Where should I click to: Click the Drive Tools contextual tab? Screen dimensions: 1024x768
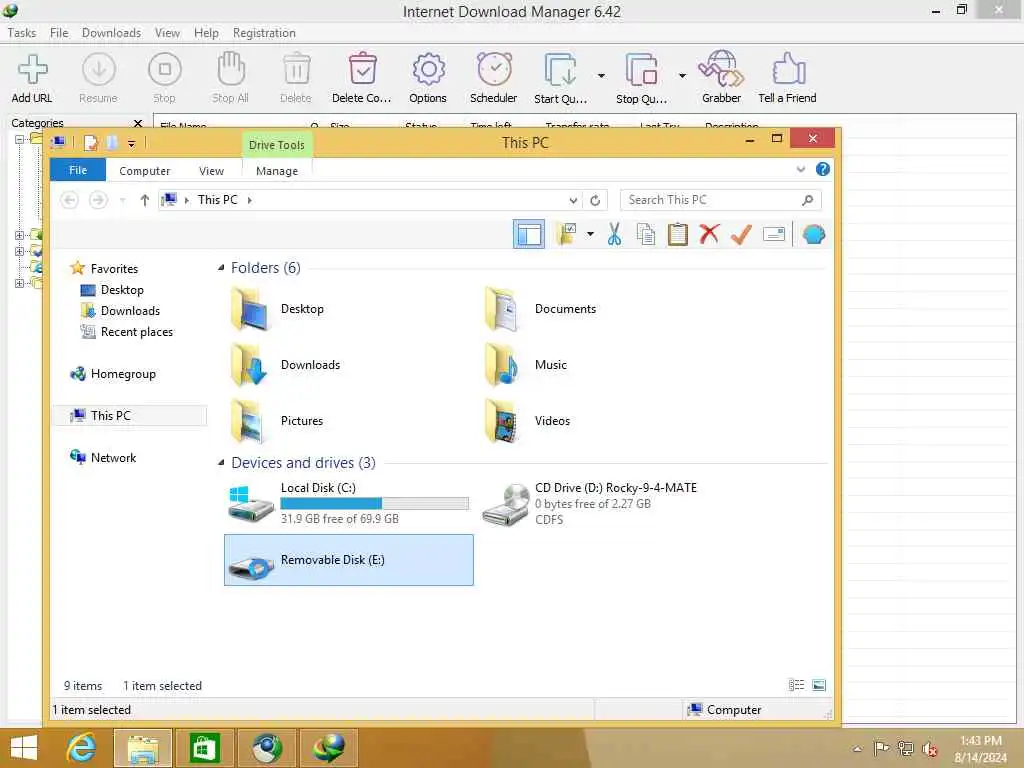click(x=277, y=144)
